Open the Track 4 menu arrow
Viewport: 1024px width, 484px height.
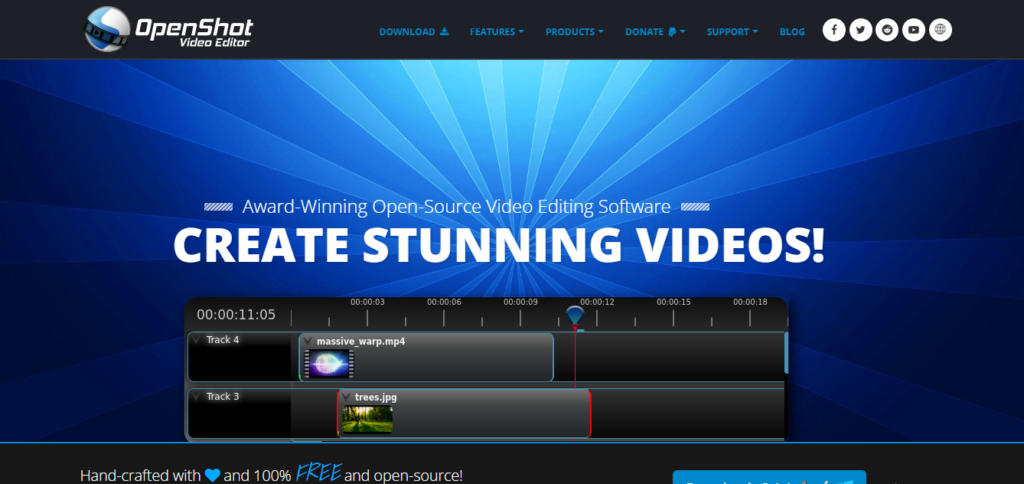196,340
